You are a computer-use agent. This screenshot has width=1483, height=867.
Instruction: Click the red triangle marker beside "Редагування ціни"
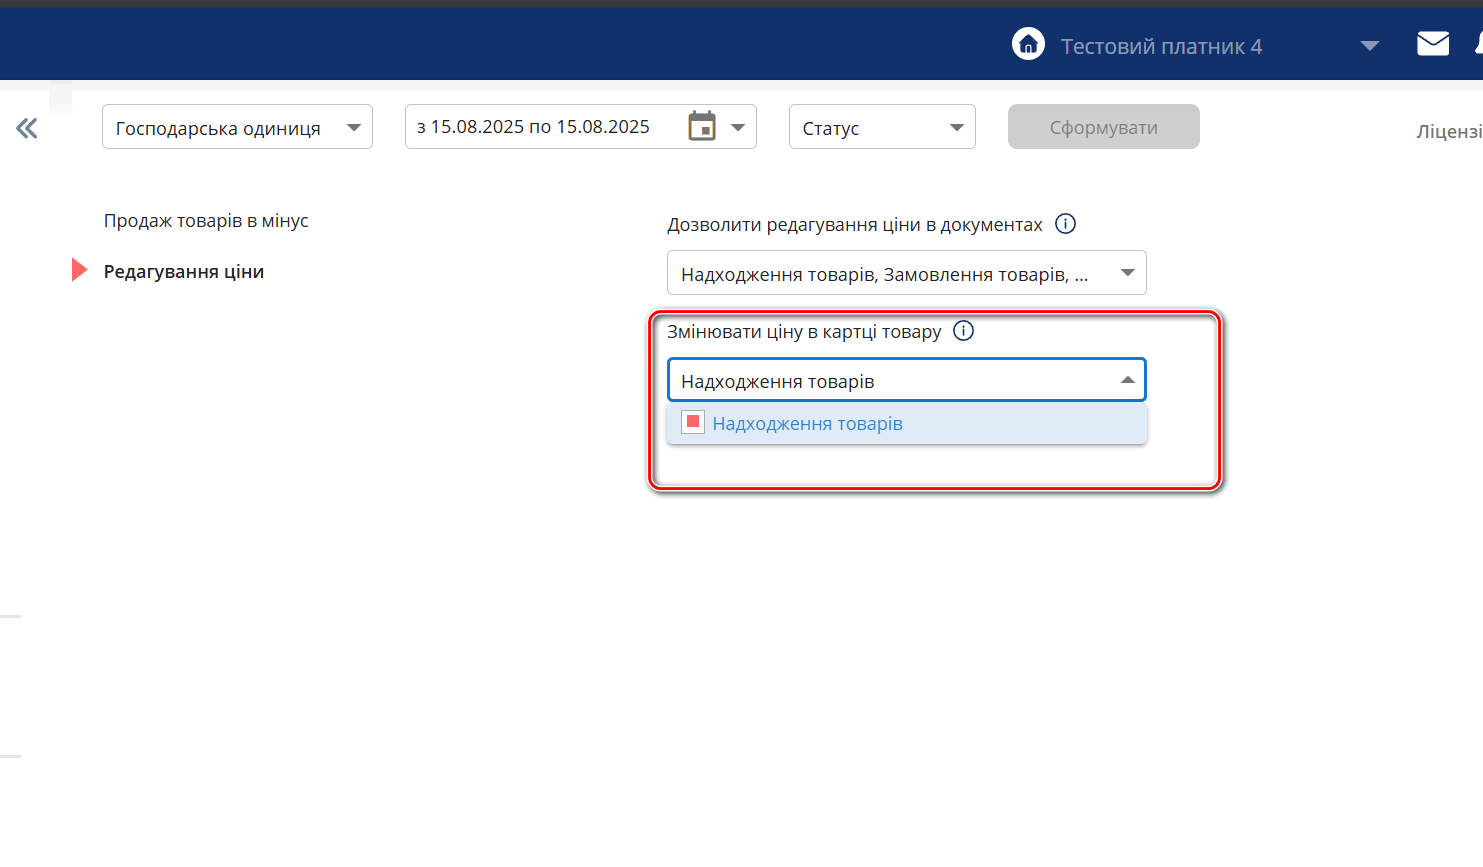pyautogui.click(x=79, y=270)
